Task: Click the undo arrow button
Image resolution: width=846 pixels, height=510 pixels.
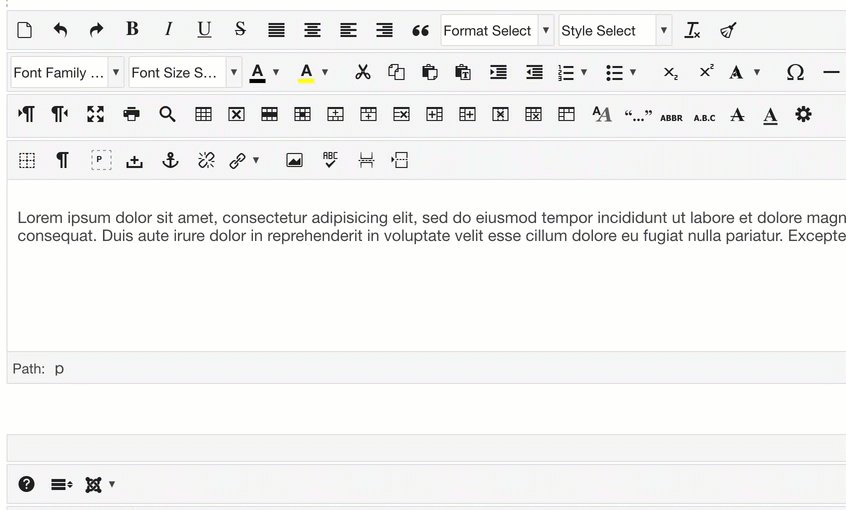Action: click(x=60, y=30)
